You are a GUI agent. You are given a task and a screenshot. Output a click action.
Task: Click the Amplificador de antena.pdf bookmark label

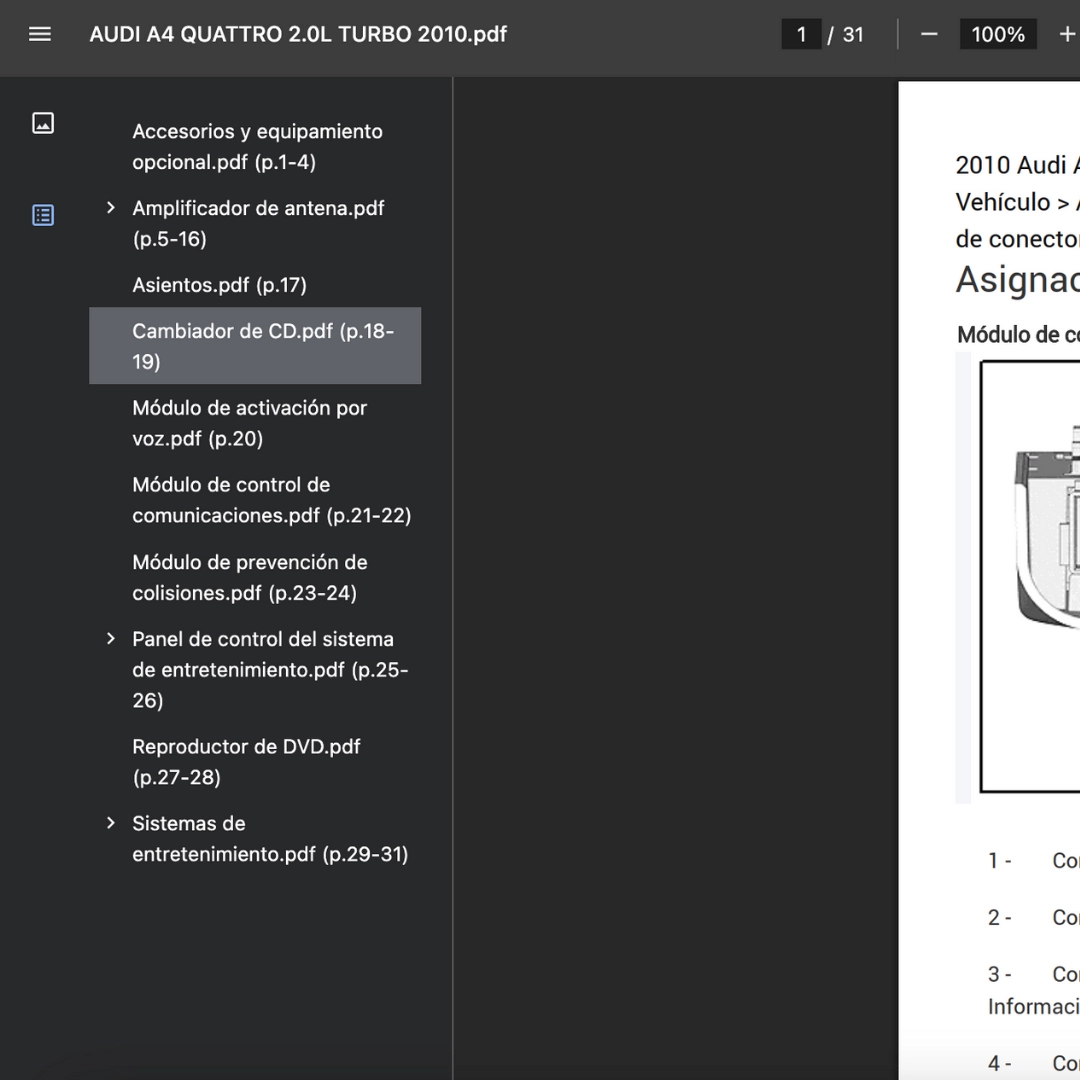[x=258, y=223]
